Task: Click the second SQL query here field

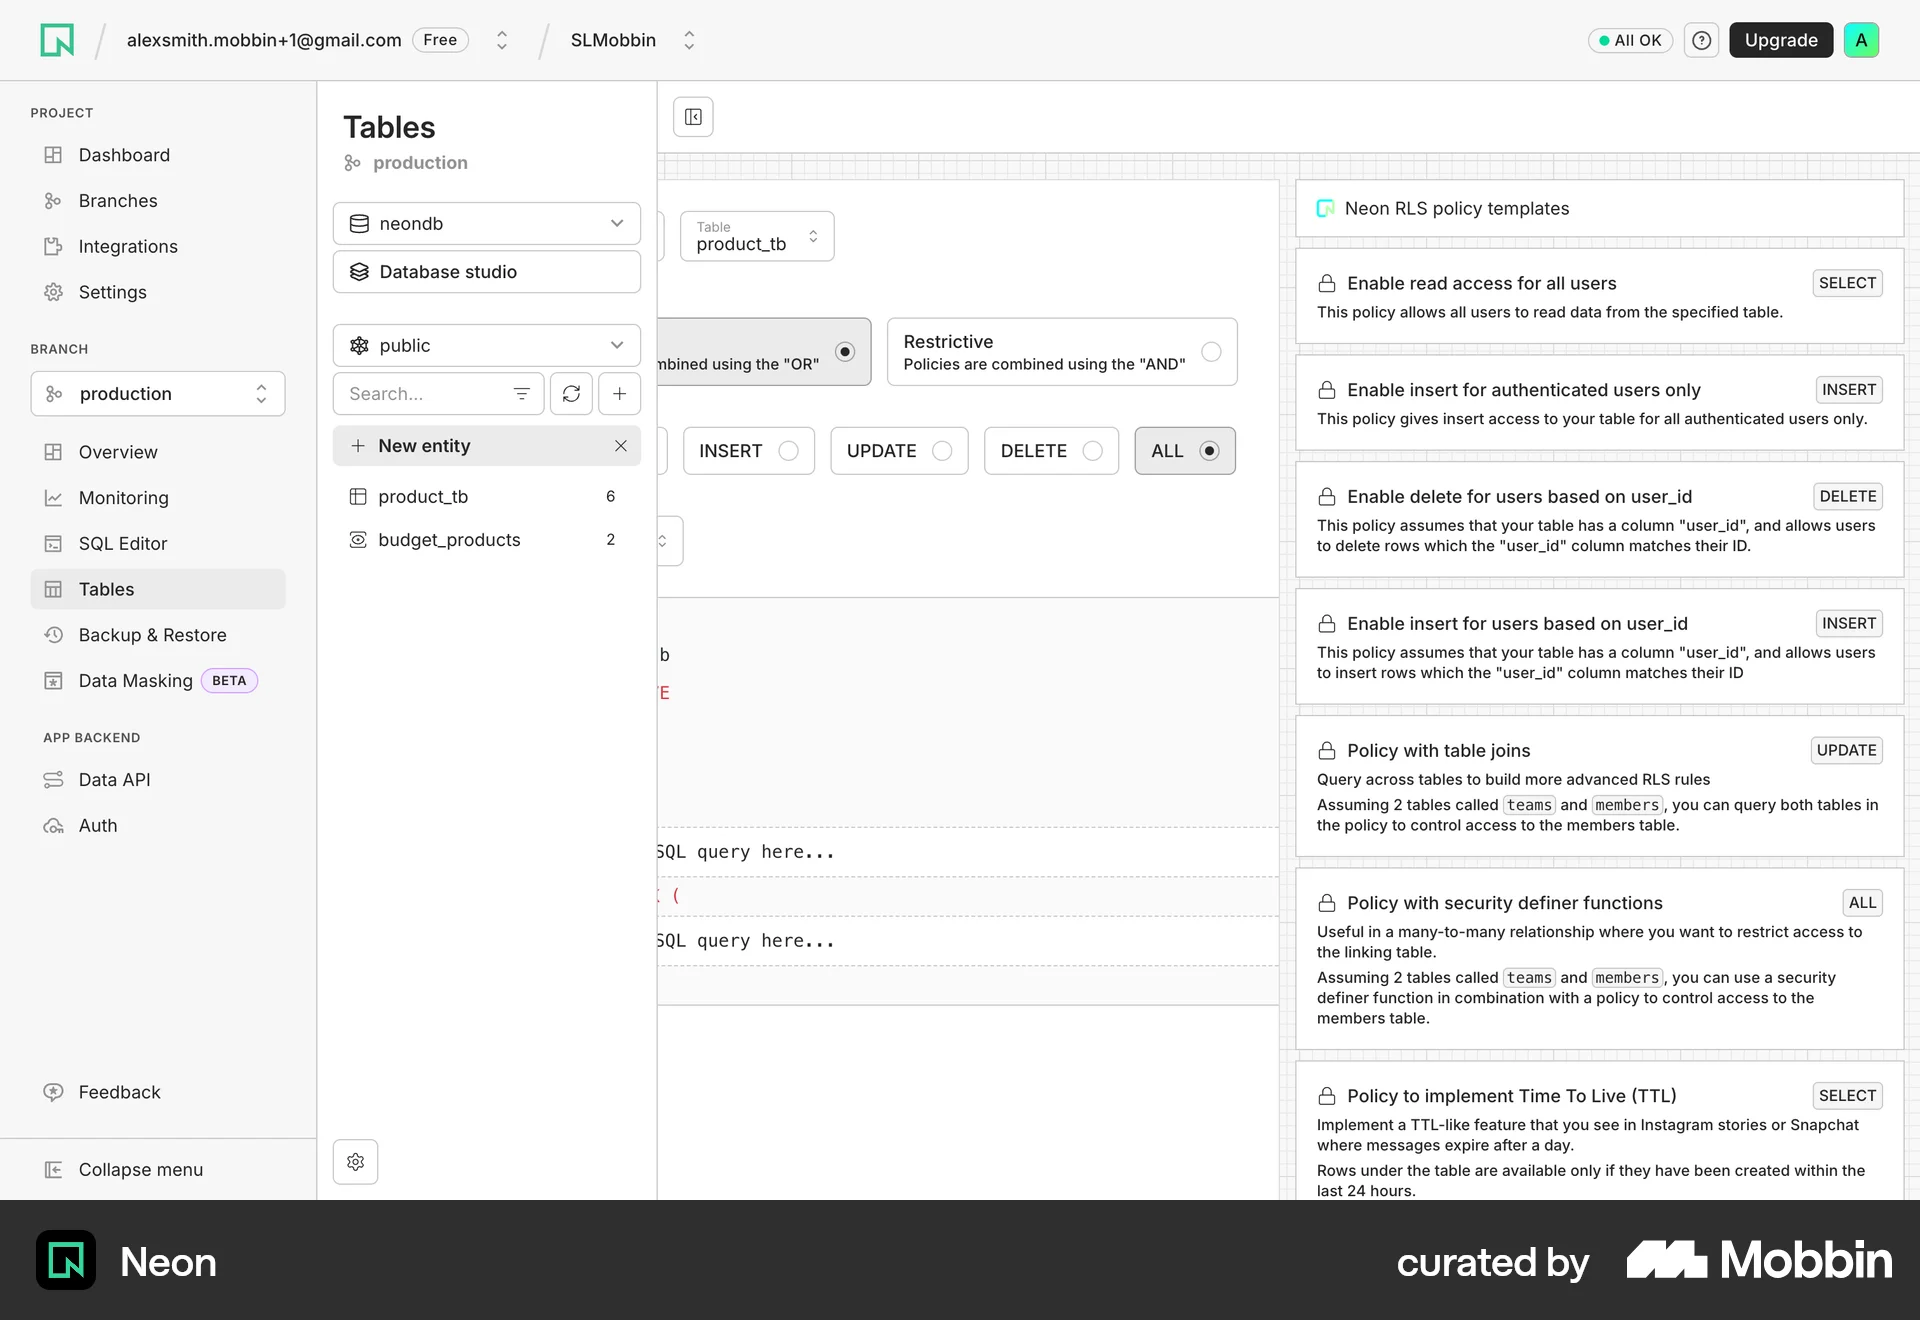Action: click(x=968, y=941)
